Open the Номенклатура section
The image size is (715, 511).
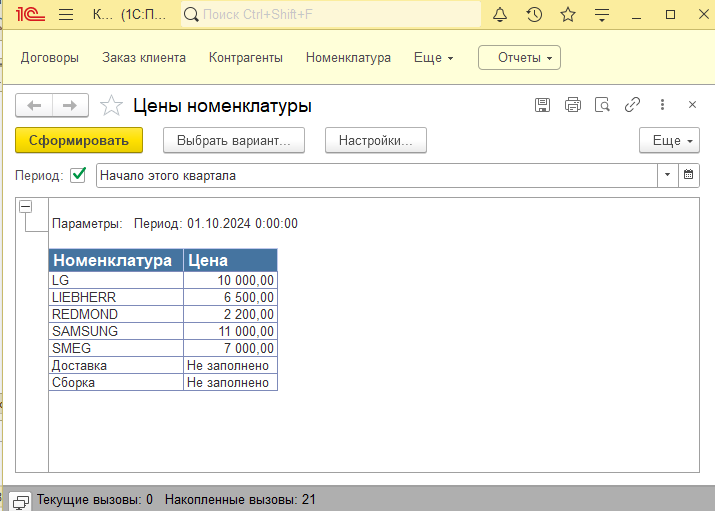point(348,58)
